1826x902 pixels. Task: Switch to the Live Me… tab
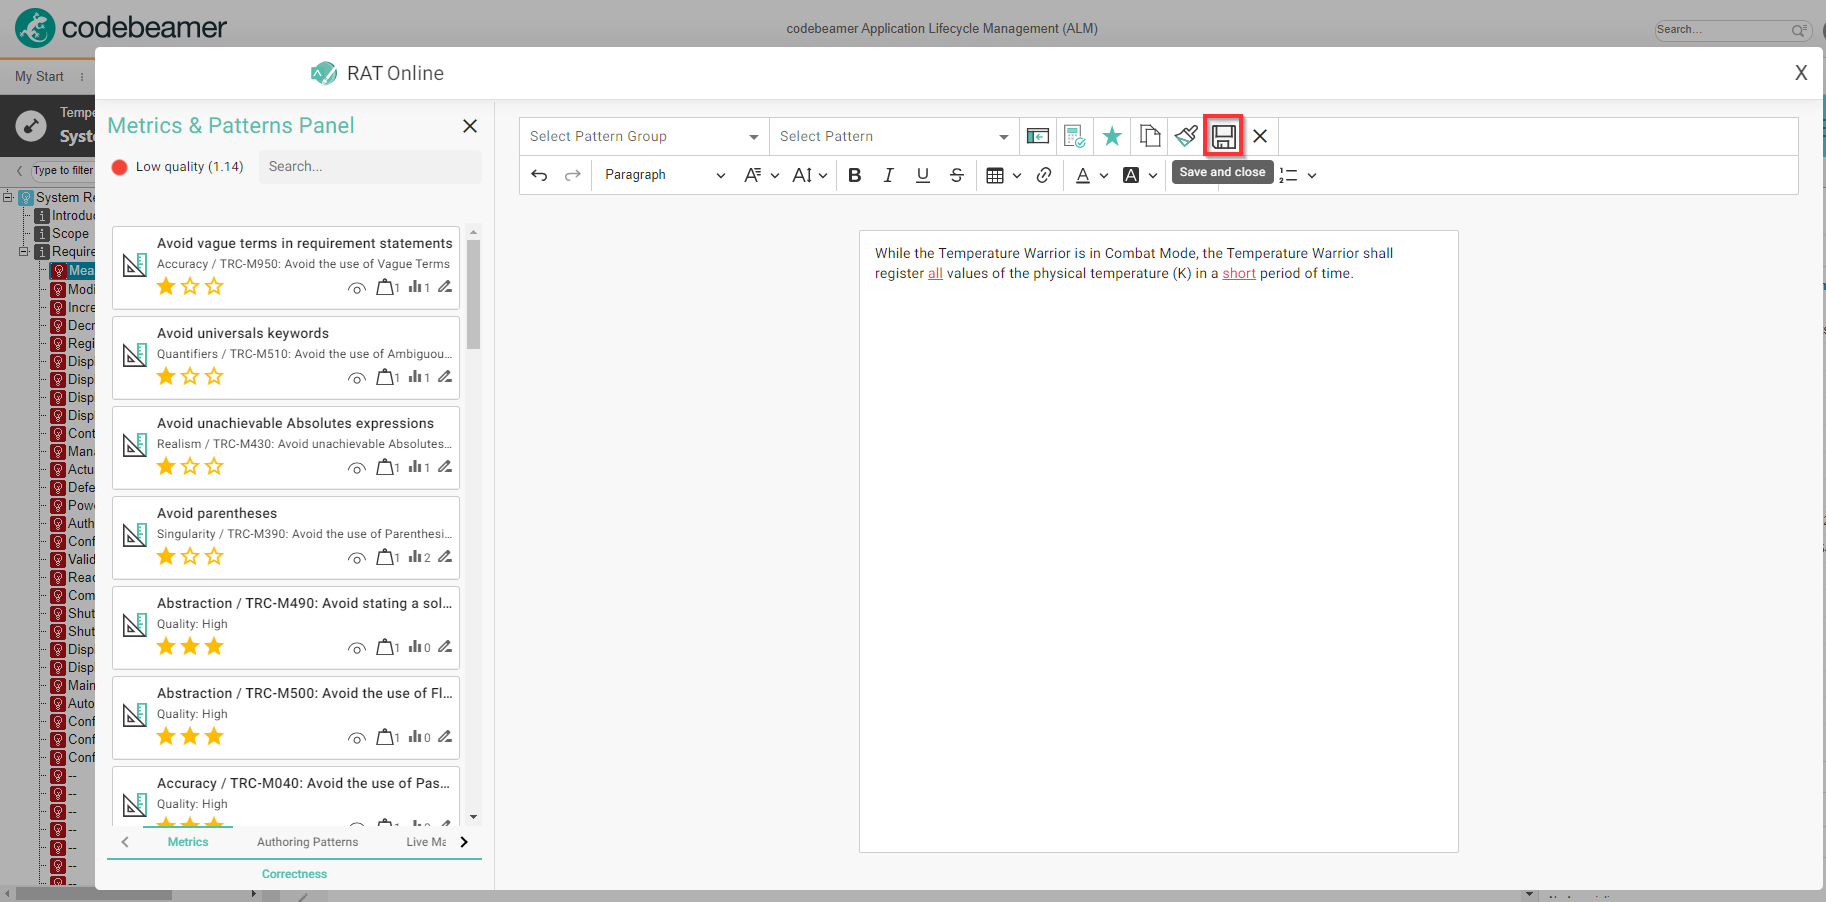(x=426, y=842)
